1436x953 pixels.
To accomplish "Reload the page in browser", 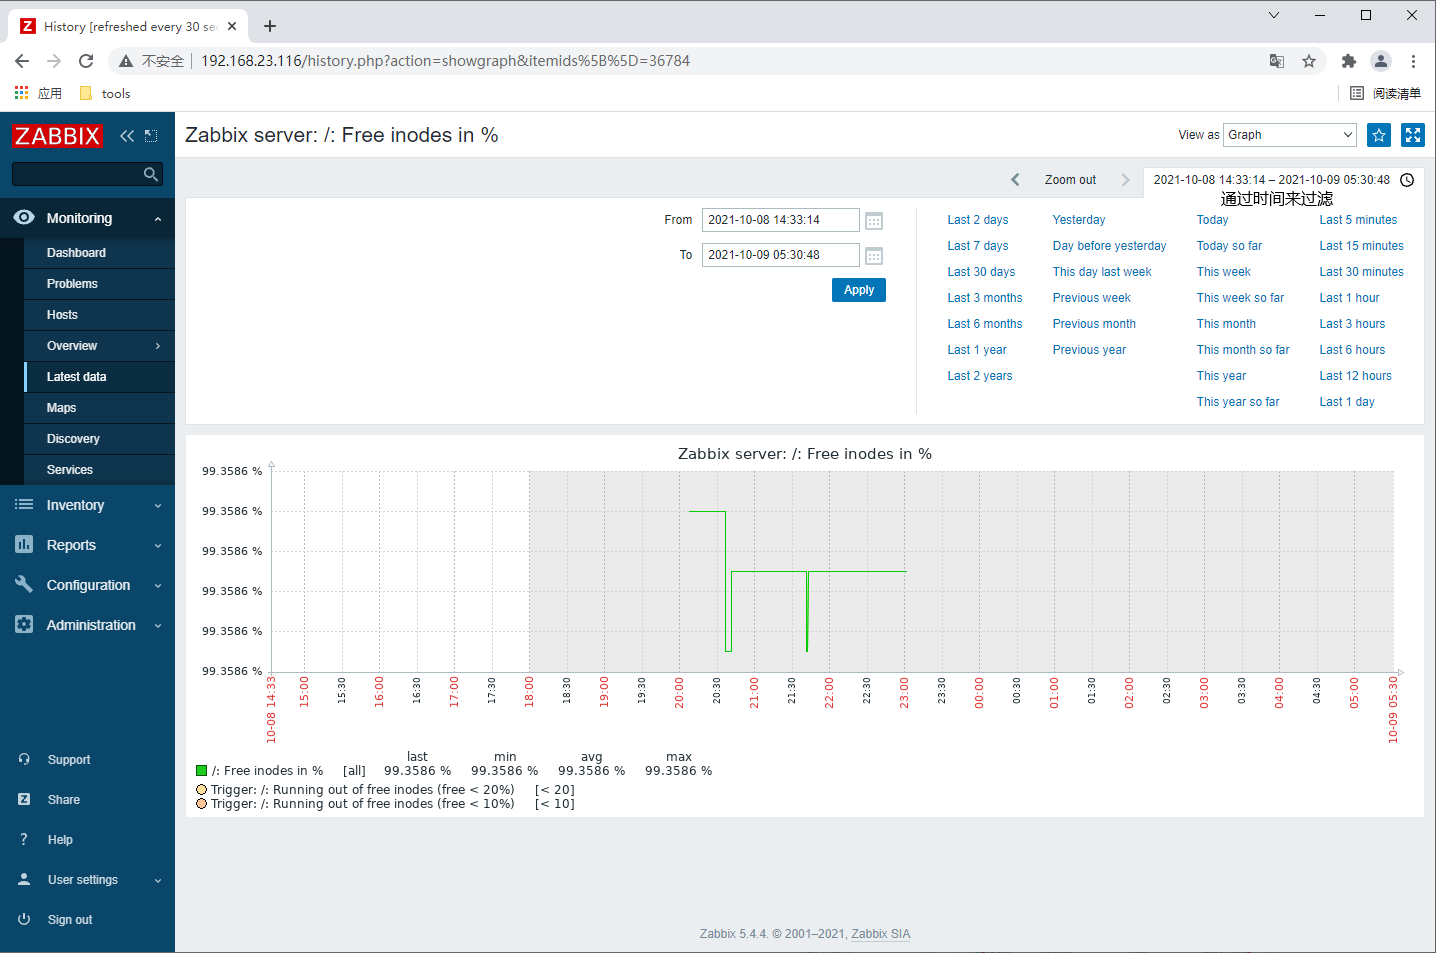I will (x=86, y=61).
